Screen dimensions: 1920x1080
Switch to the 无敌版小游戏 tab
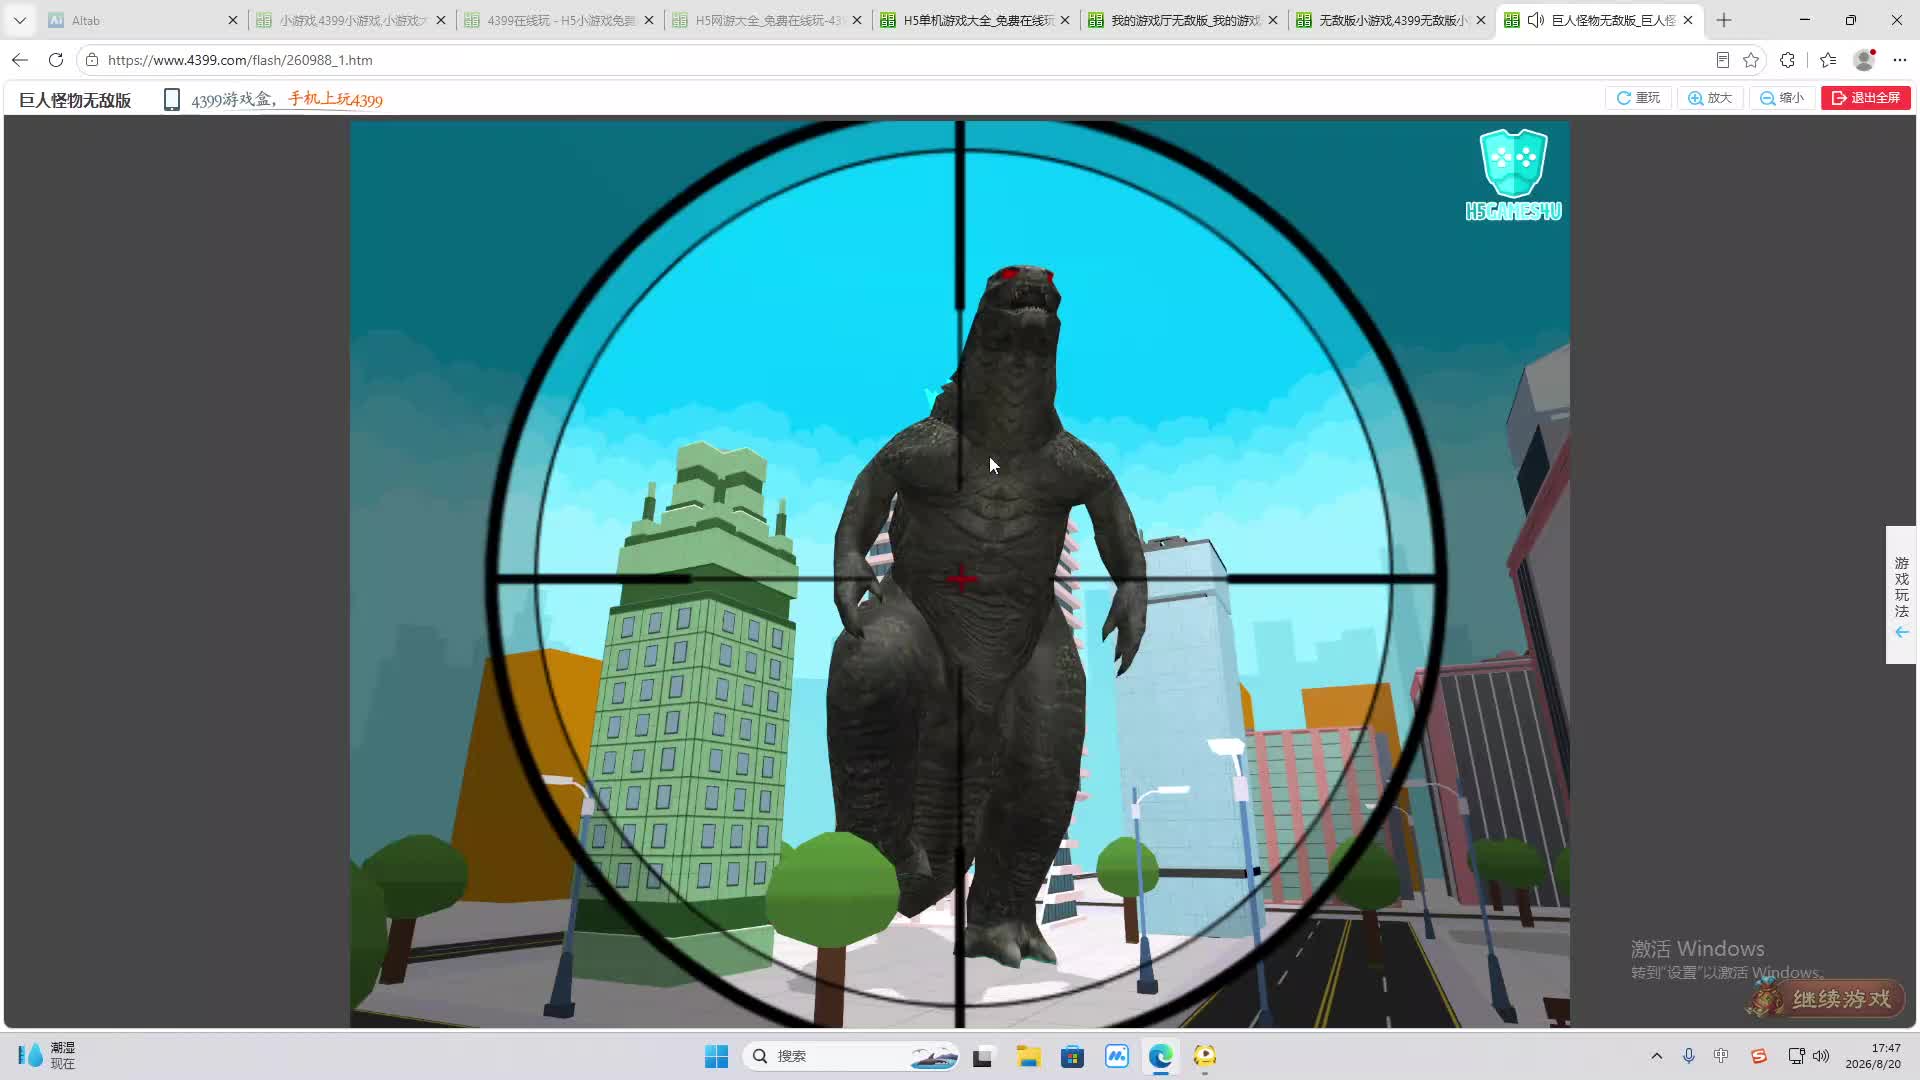click(1391, 20)
